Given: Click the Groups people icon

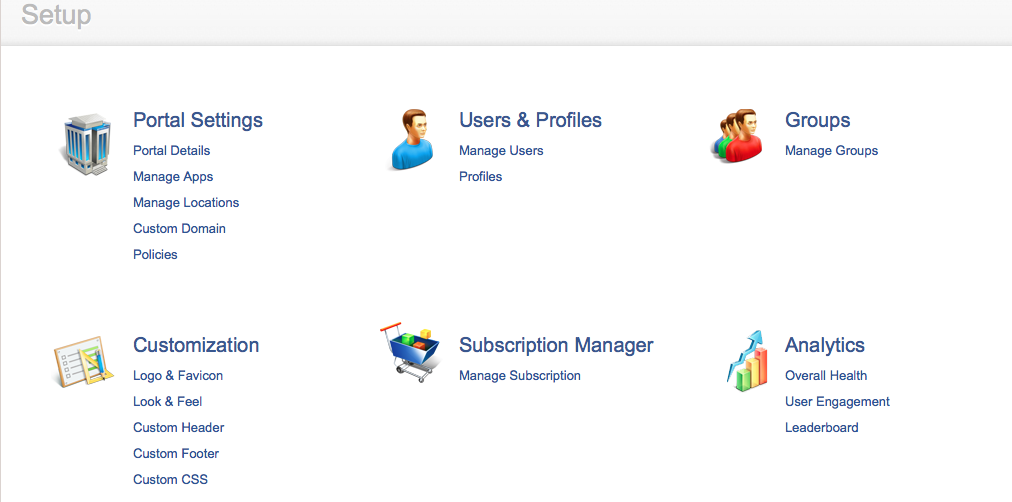Looking at the screenshot, I should [x=741, y=137].
